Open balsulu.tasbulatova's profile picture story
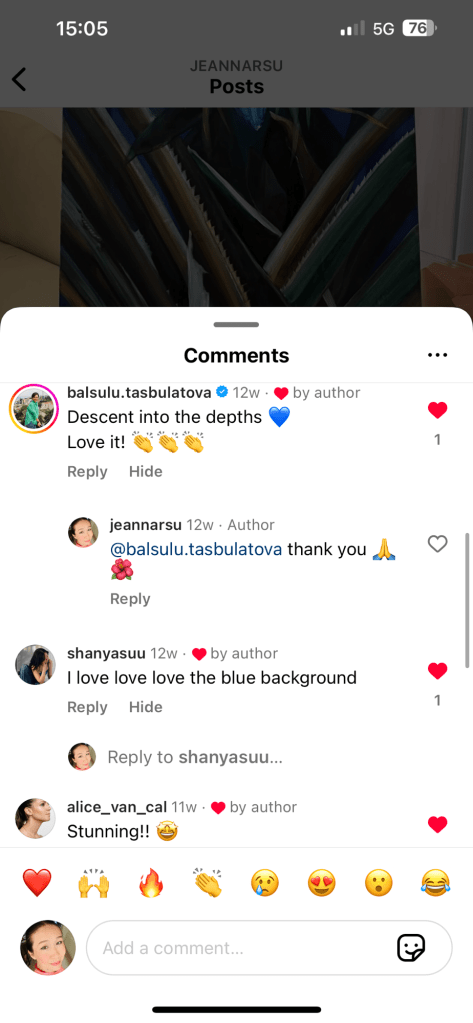The width and height of the screenshot is (473, 1023). click(x=34, y=409)
